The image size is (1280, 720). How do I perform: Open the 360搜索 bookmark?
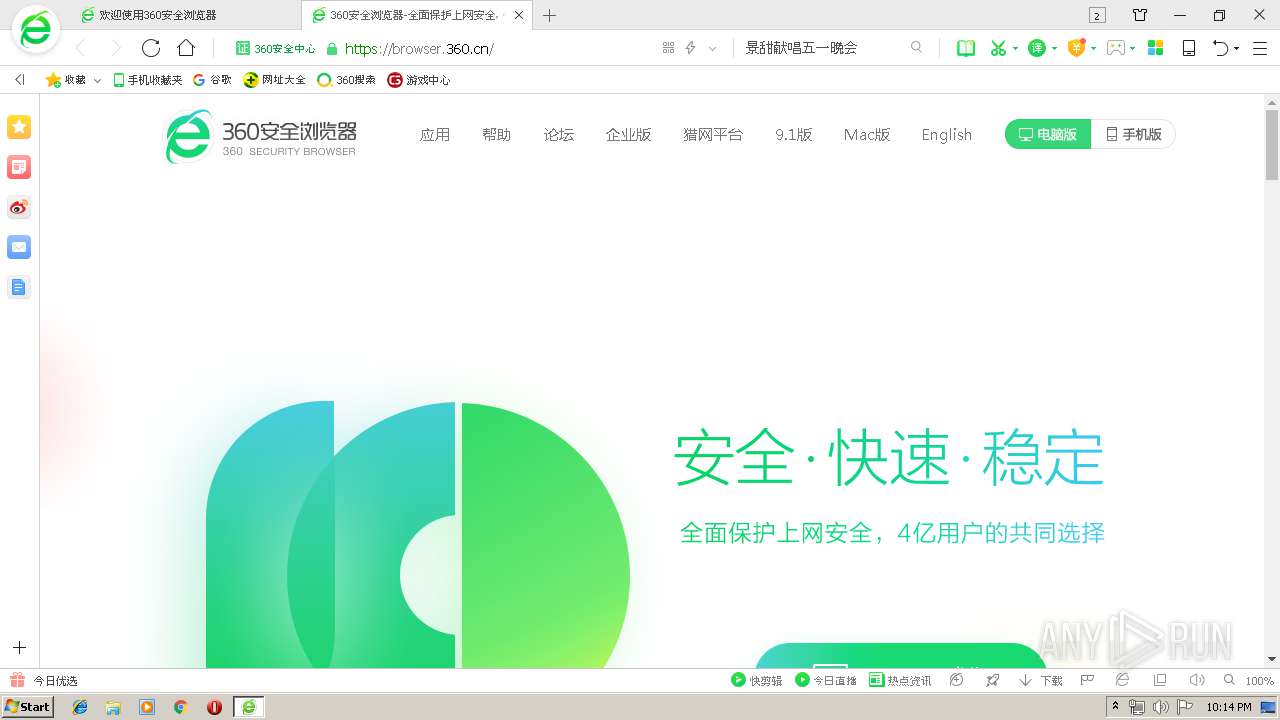pyautogui.click(x=346, y=80)
